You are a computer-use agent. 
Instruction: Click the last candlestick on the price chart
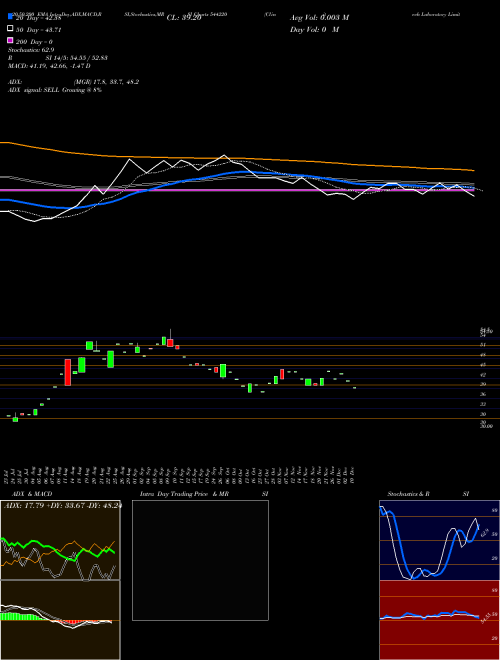pos(354,388)
